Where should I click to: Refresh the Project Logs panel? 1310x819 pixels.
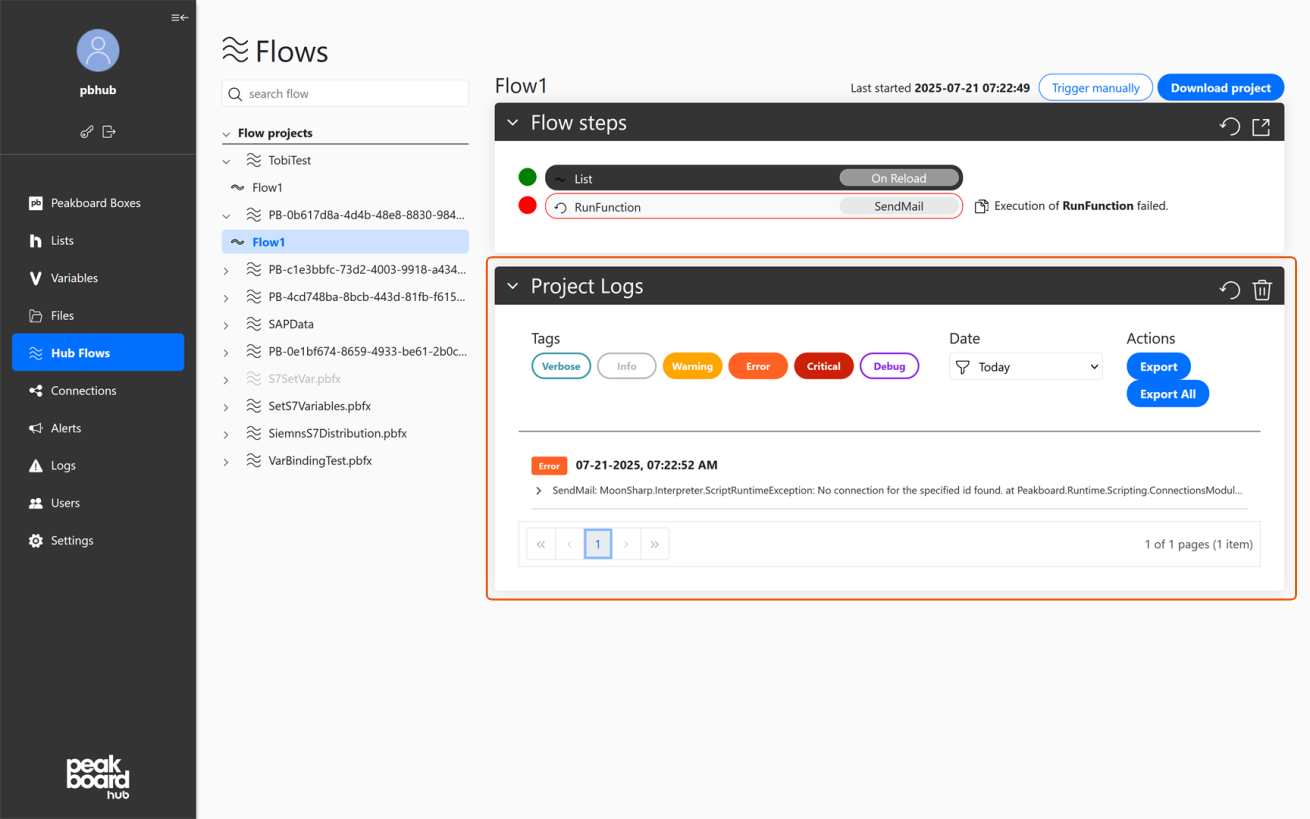(x=1229, y=289)
